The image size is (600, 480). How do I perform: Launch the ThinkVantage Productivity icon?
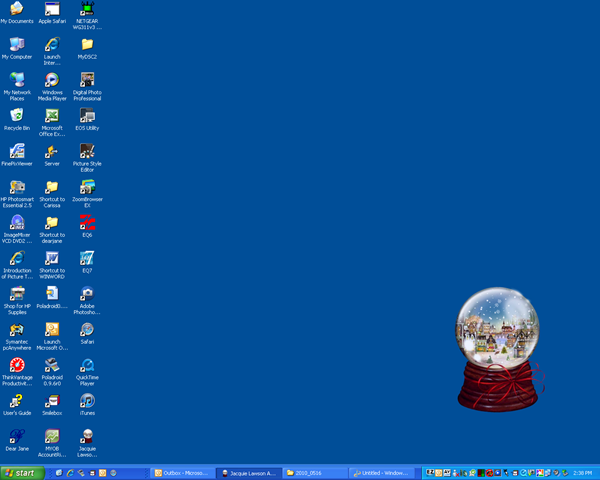pos(17,372)
